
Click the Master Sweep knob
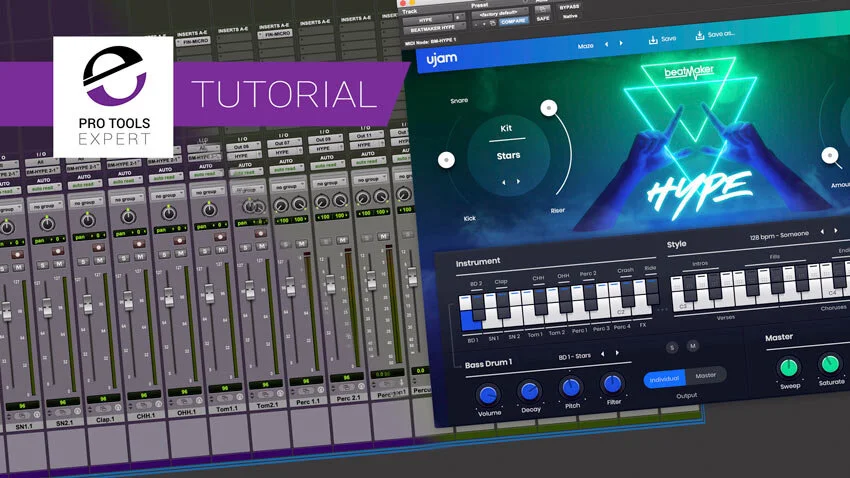[789, 368]
